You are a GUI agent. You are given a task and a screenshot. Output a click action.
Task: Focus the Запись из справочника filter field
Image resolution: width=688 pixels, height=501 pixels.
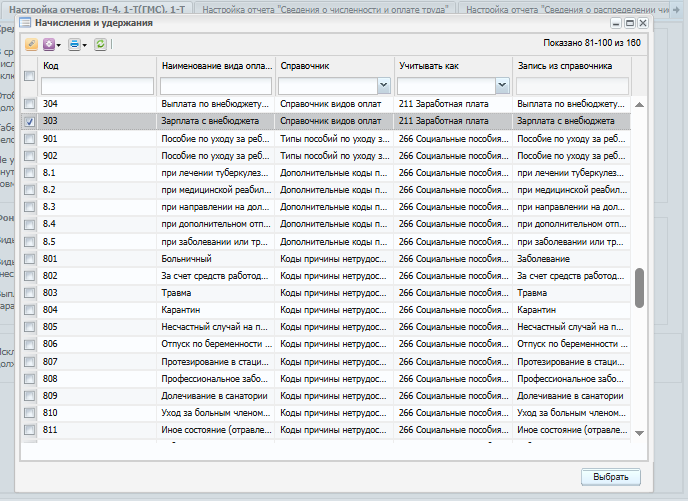point(572,86)
